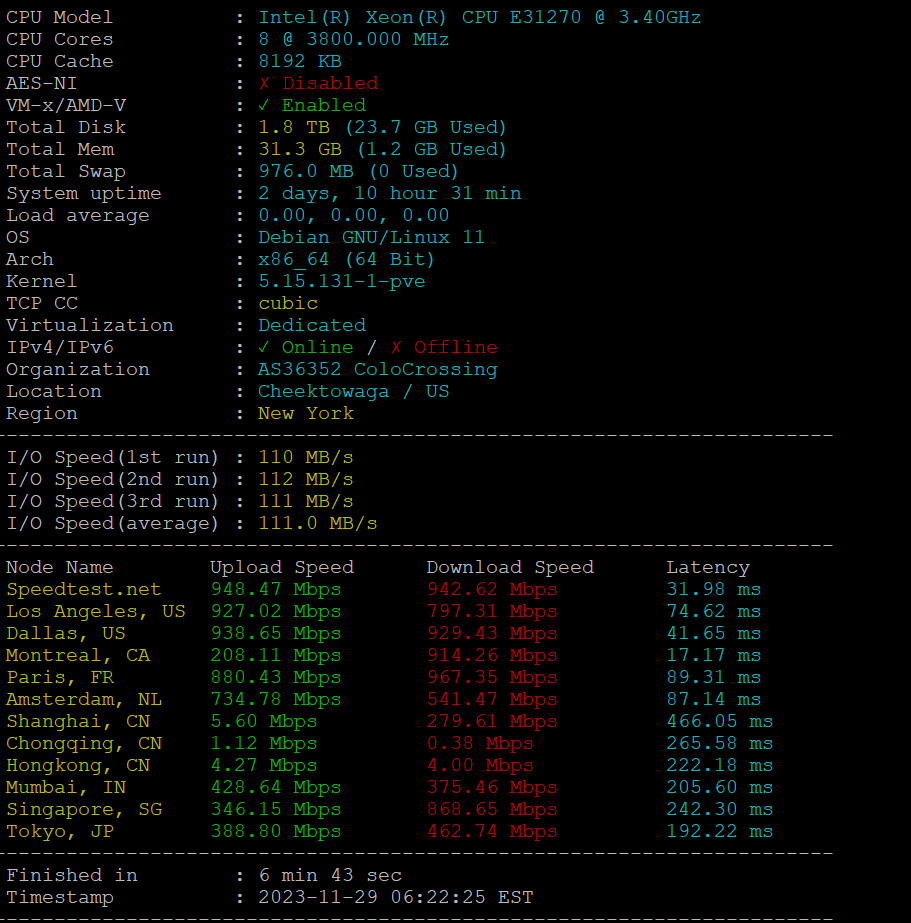911x923 pixels.
Task: Click Singapore's 868.65 Mbps download speed
Action: [491, 810]
